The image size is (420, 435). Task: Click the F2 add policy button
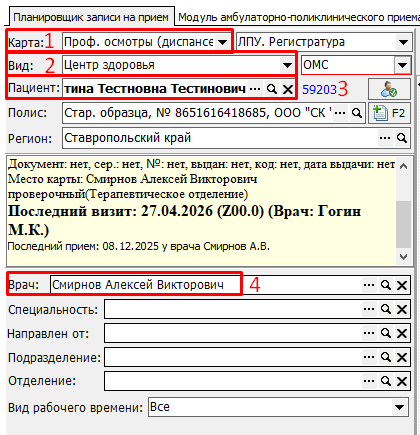click(389, 113)
